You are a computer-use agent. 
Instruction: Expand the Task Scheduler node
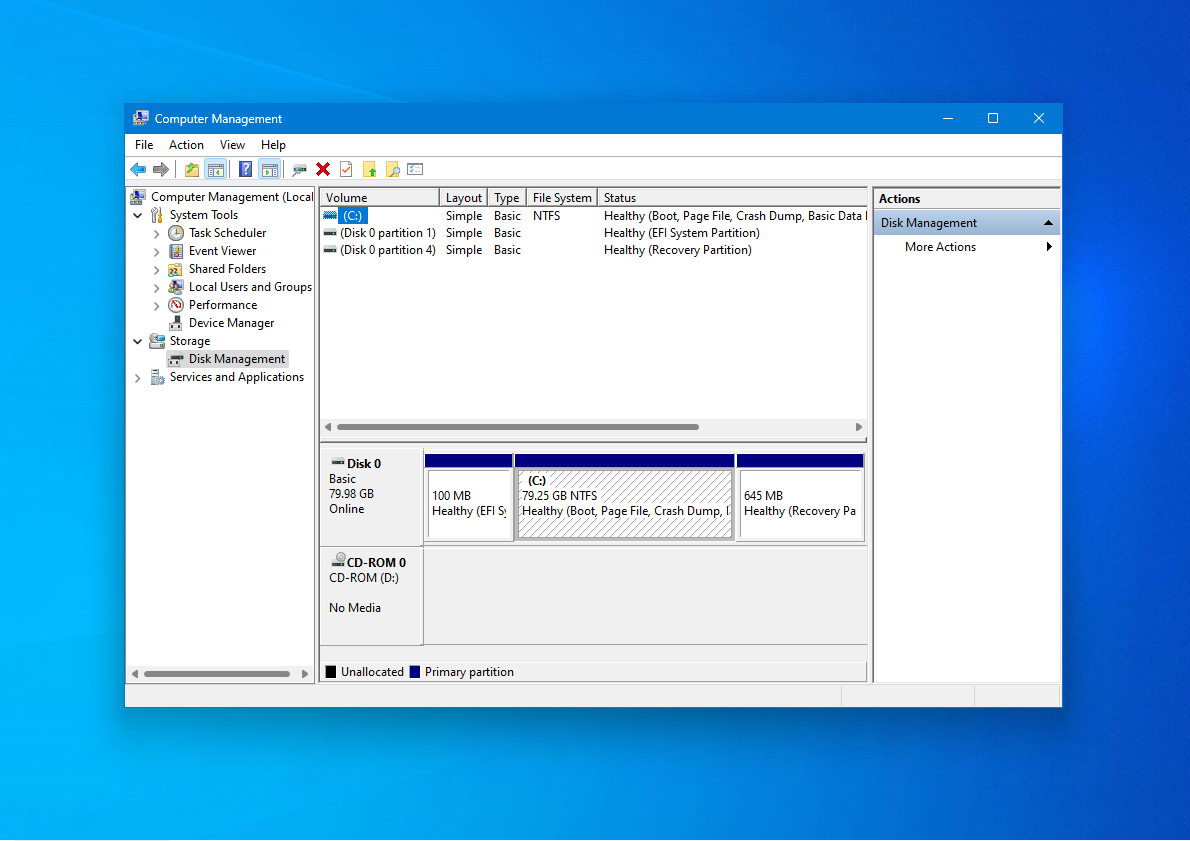tap(157, 233)
